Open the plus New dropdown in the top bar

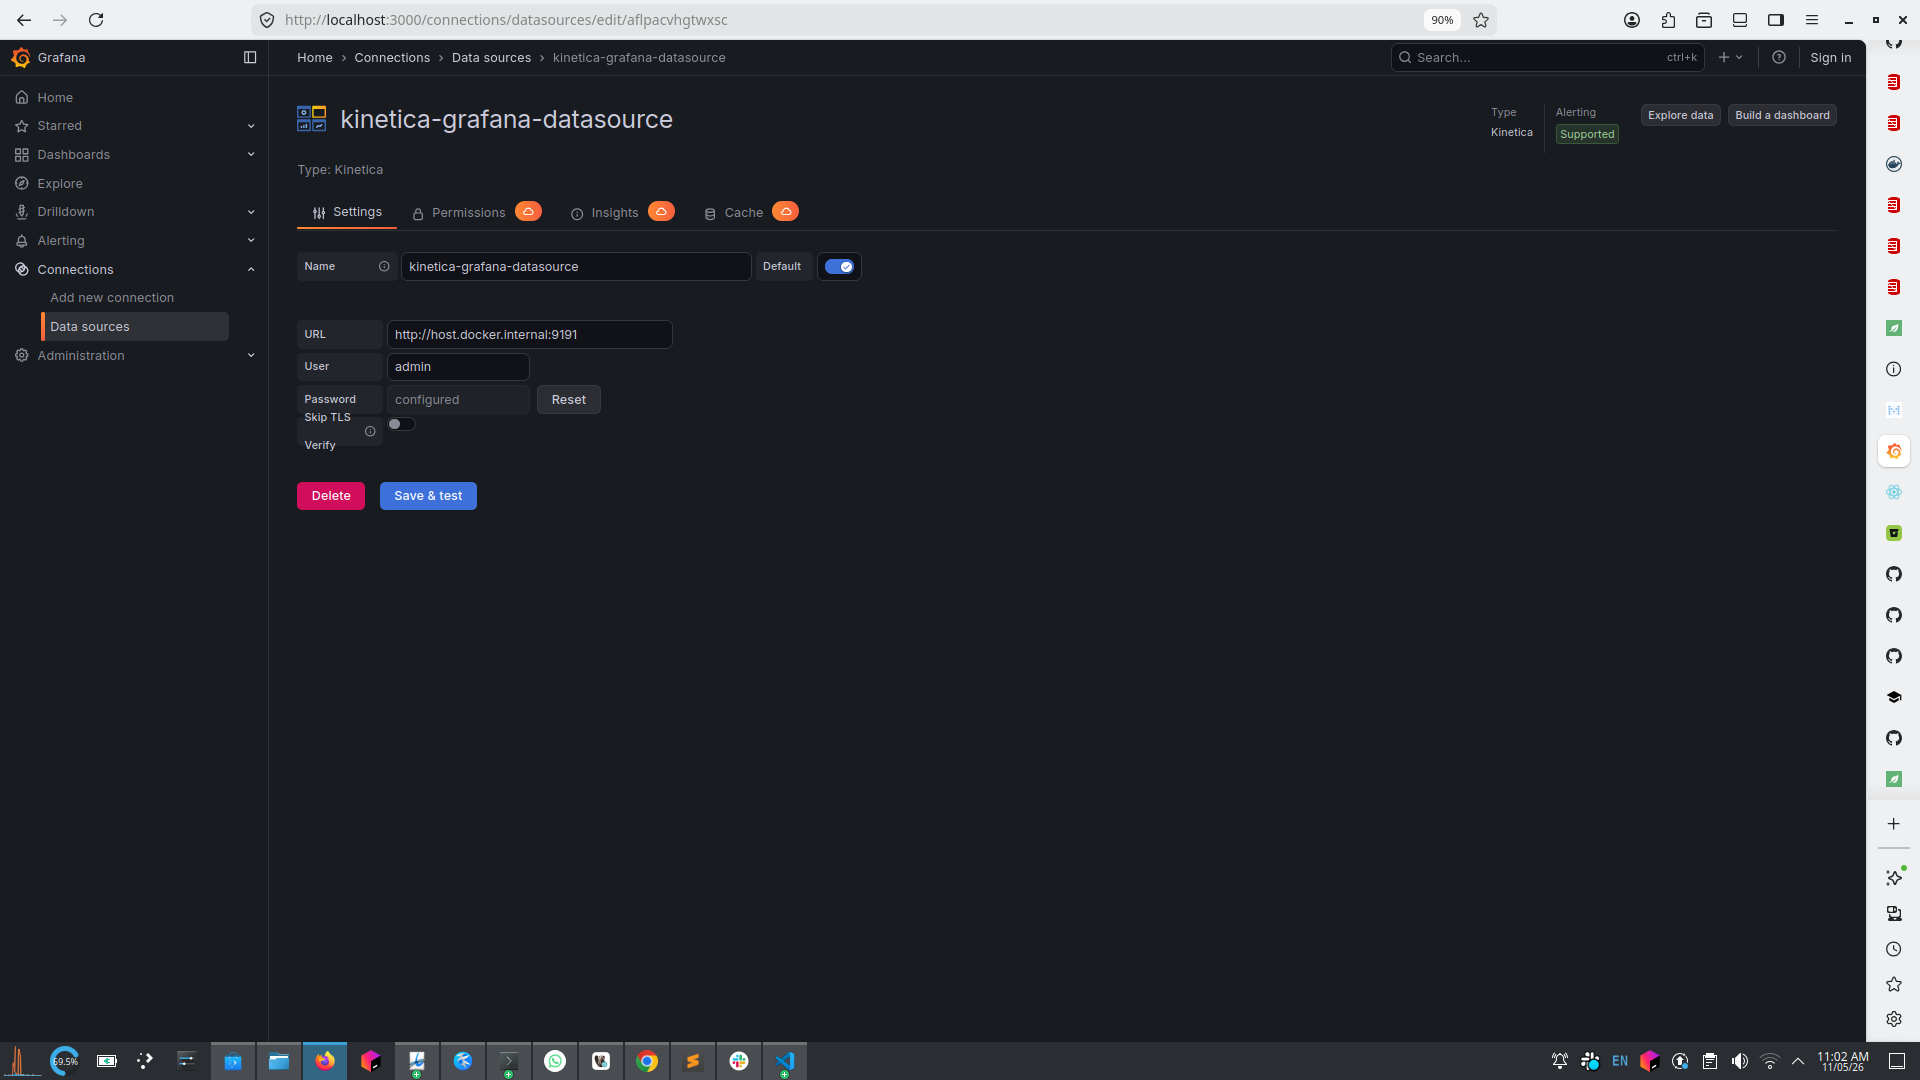pyautogui.click(x=1730, y=58)
